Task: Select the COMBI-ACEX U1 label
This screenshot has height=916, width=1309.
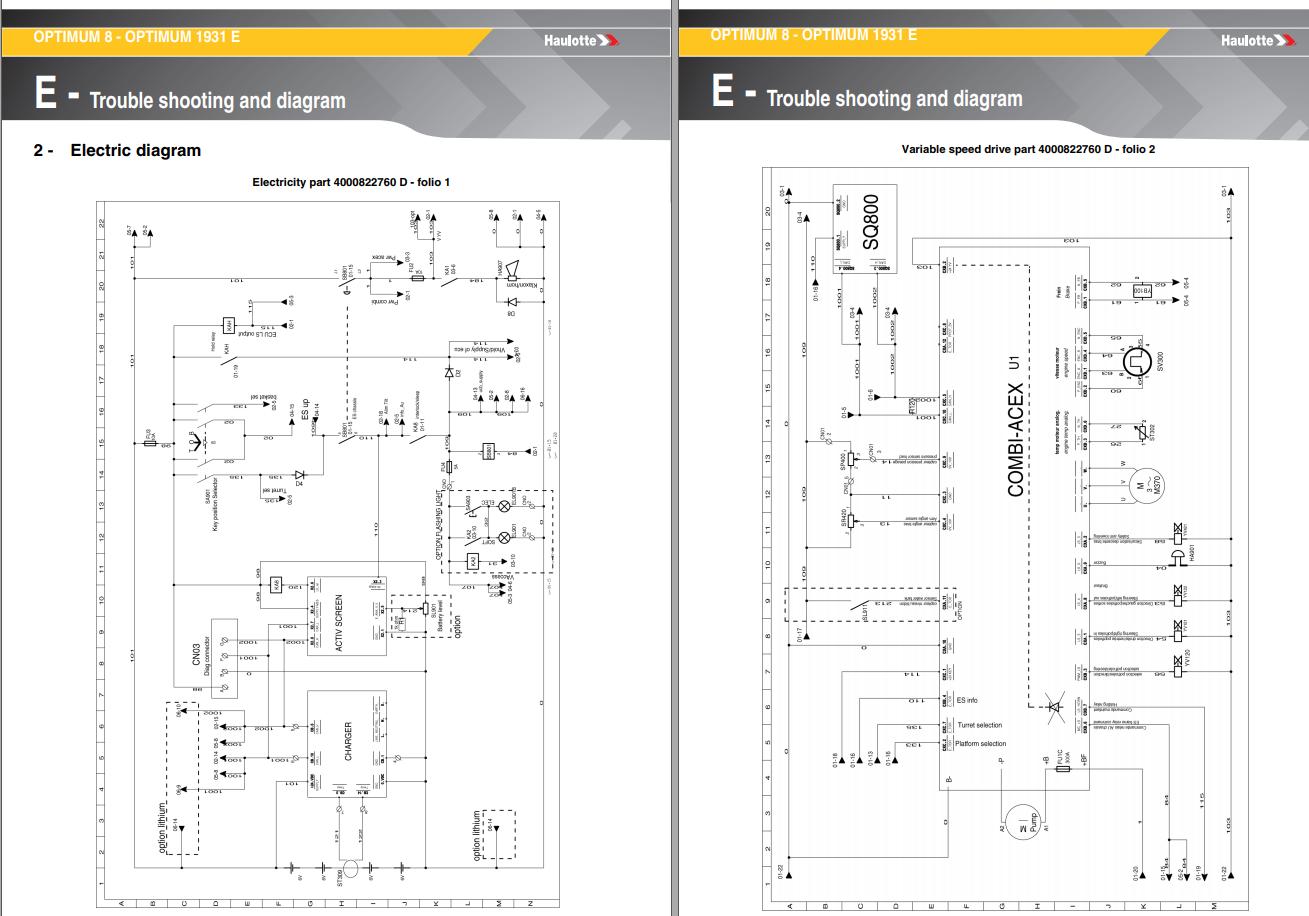Action: point(1013,425)
